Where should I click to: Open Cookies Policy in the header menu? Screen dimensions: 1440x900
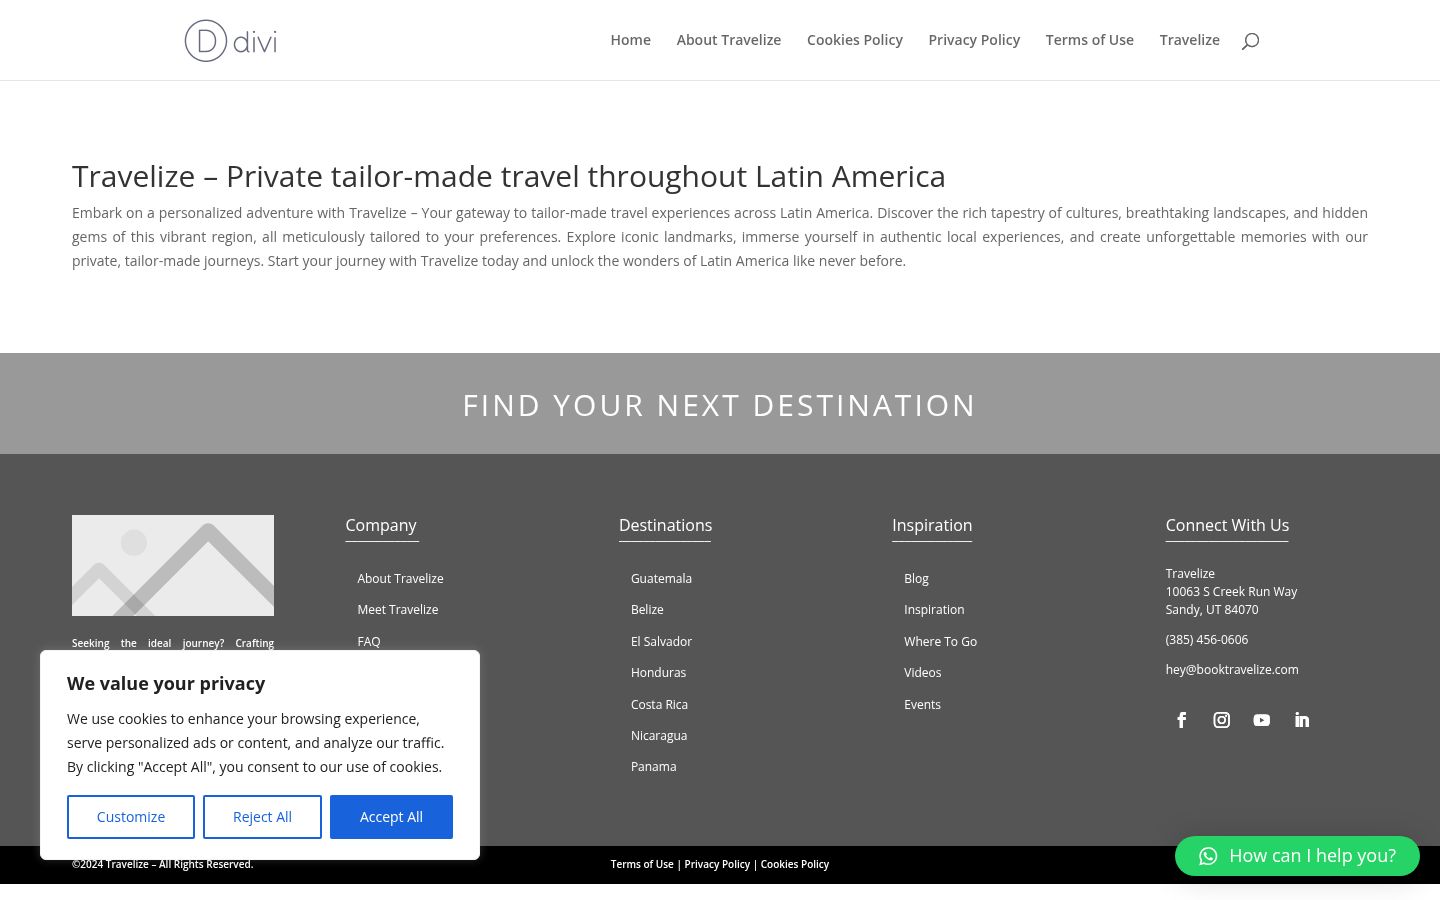[x=855, y=40]
